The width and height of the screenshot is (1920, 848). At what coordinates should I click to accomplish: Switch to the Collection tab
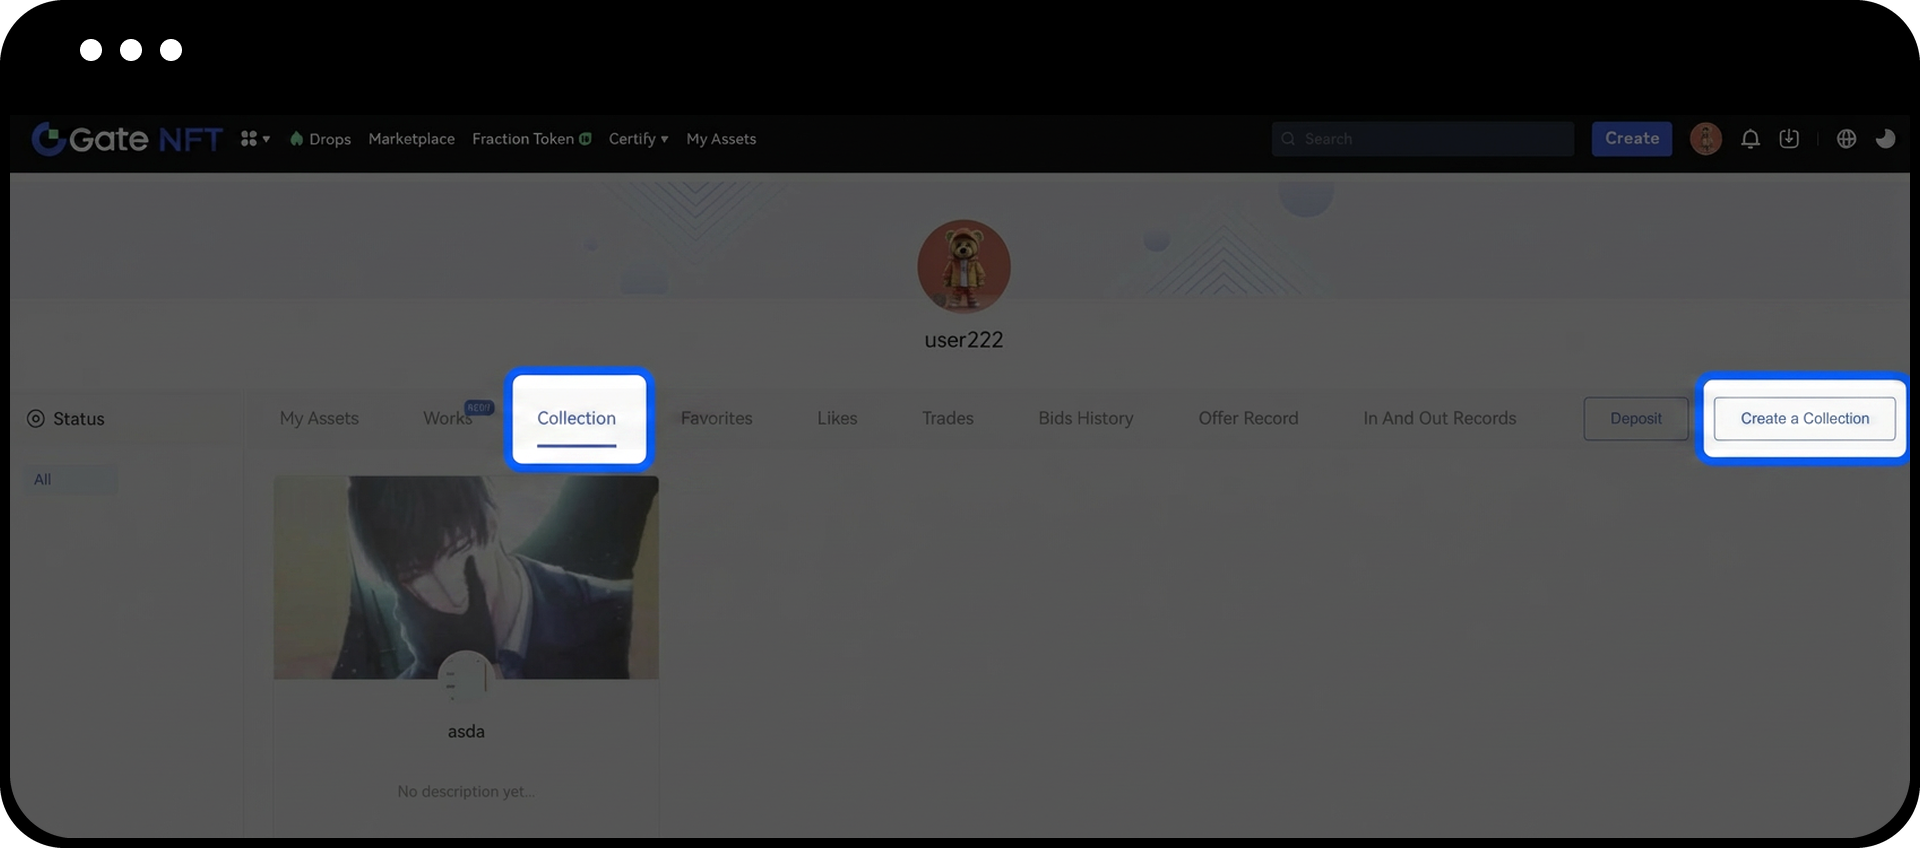pos(576,419)
